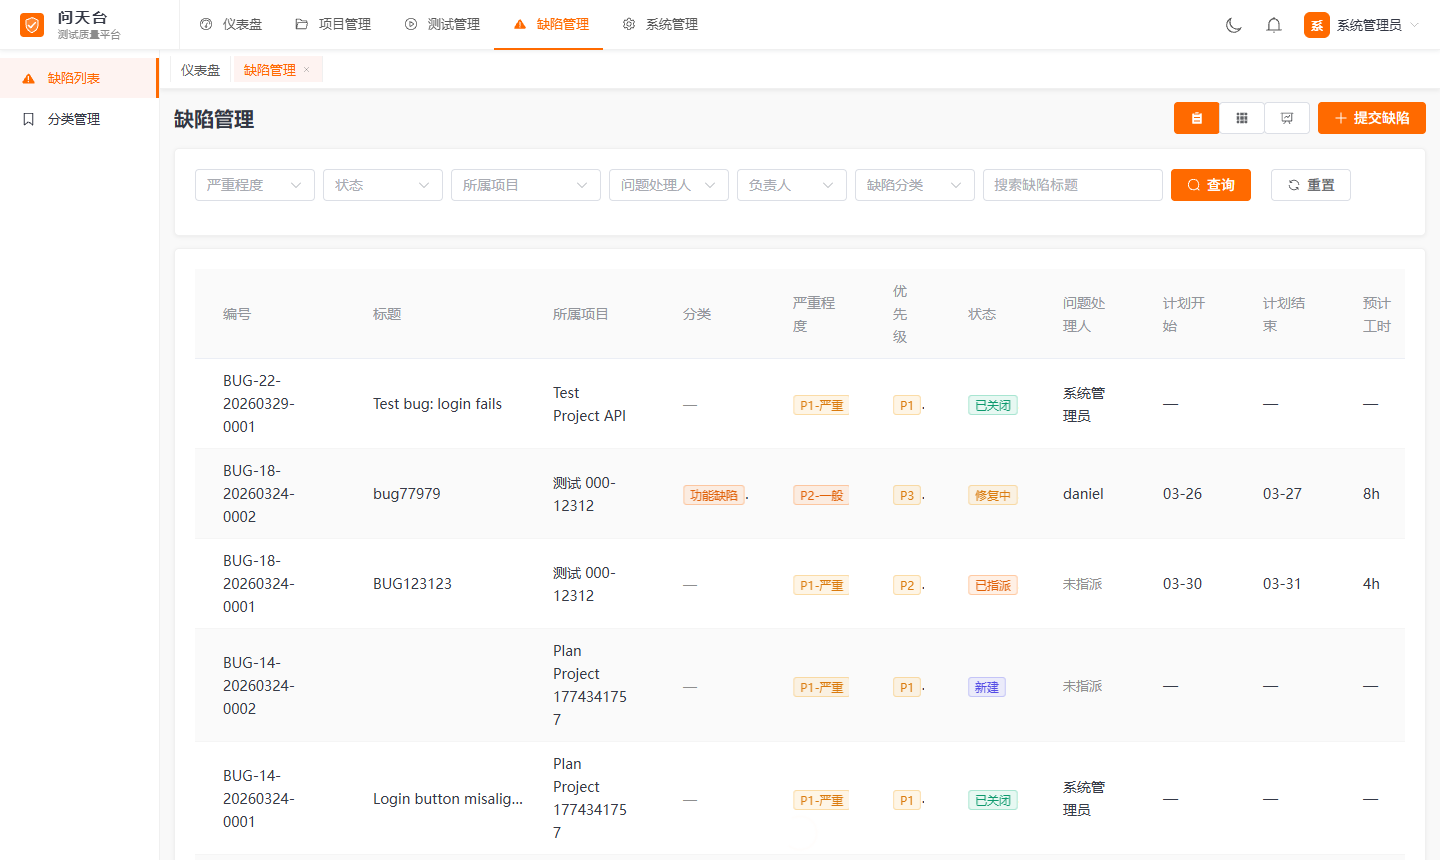This screenshot has width=1440, height=860.
Task: Click the P2 priority tag
Action: tap(907, 585)
